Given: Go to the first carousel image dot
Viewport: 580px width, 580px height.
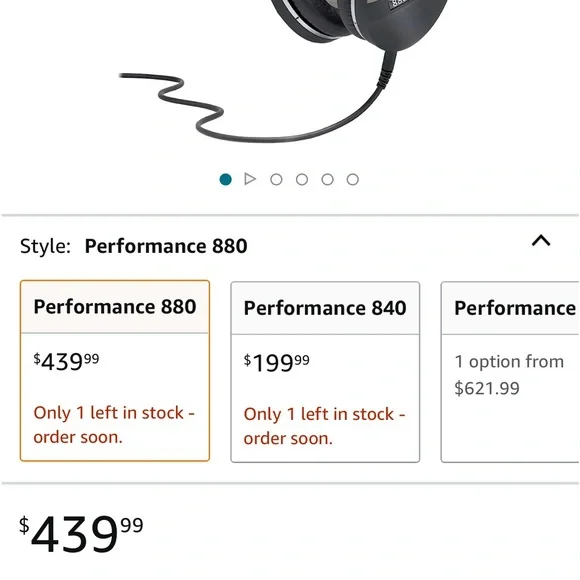Looking at the screenshot, I should tap(226, 179).
